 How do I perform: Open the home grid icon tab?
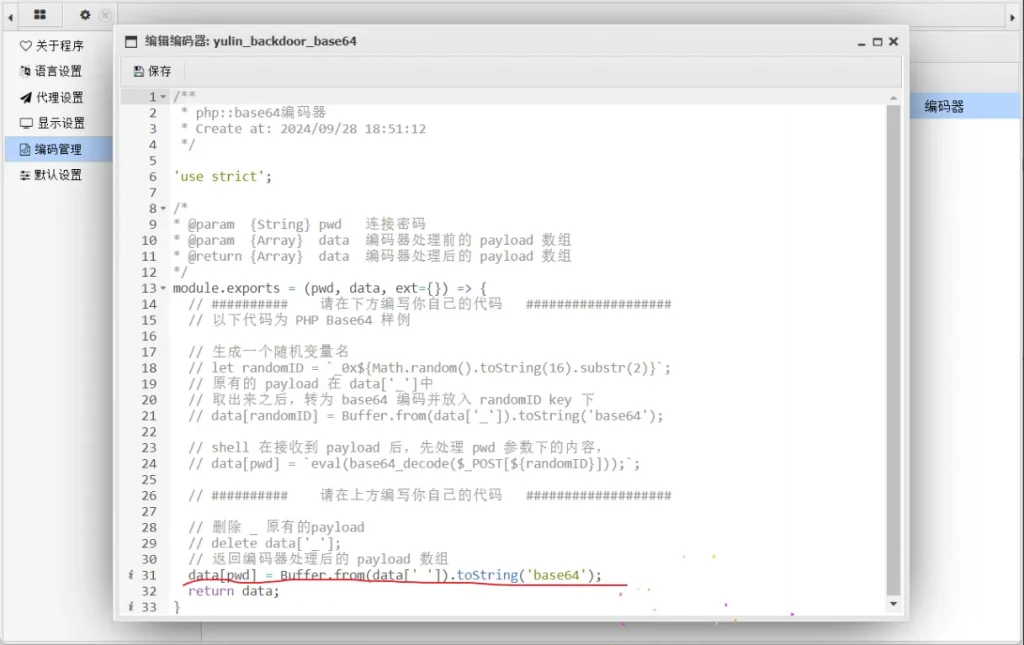click(40, 15)
